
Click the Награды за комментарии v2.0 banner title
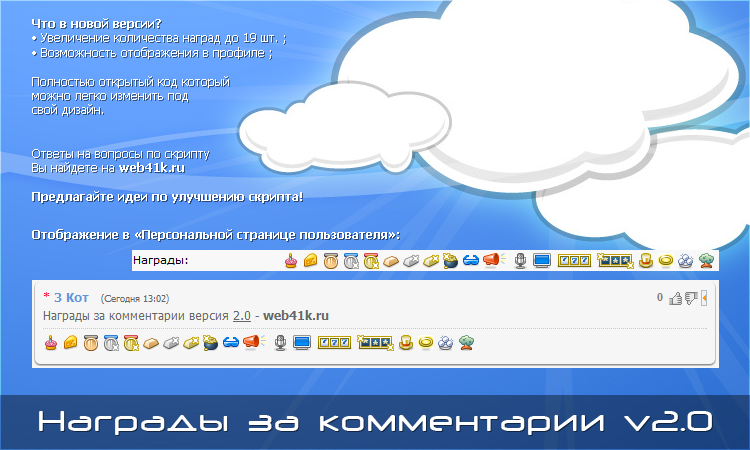375,422
